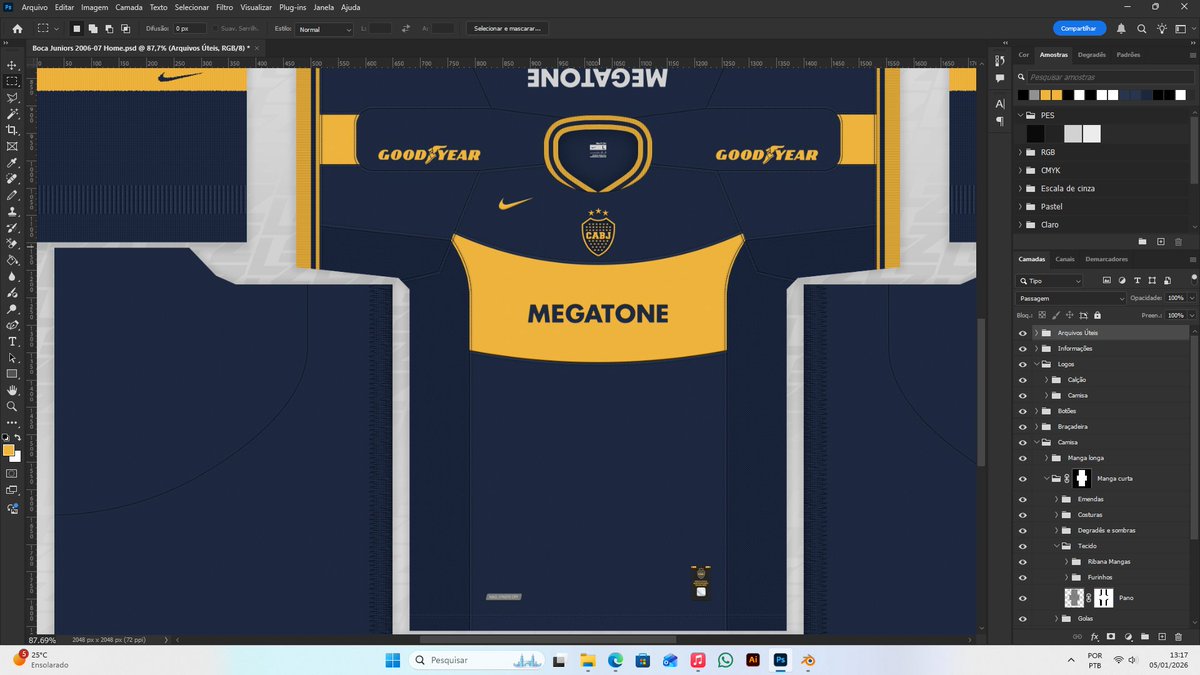1200x675 pixels.
Task: Add a layer mask in Camadas panel
Action: tap(1111, 636)
